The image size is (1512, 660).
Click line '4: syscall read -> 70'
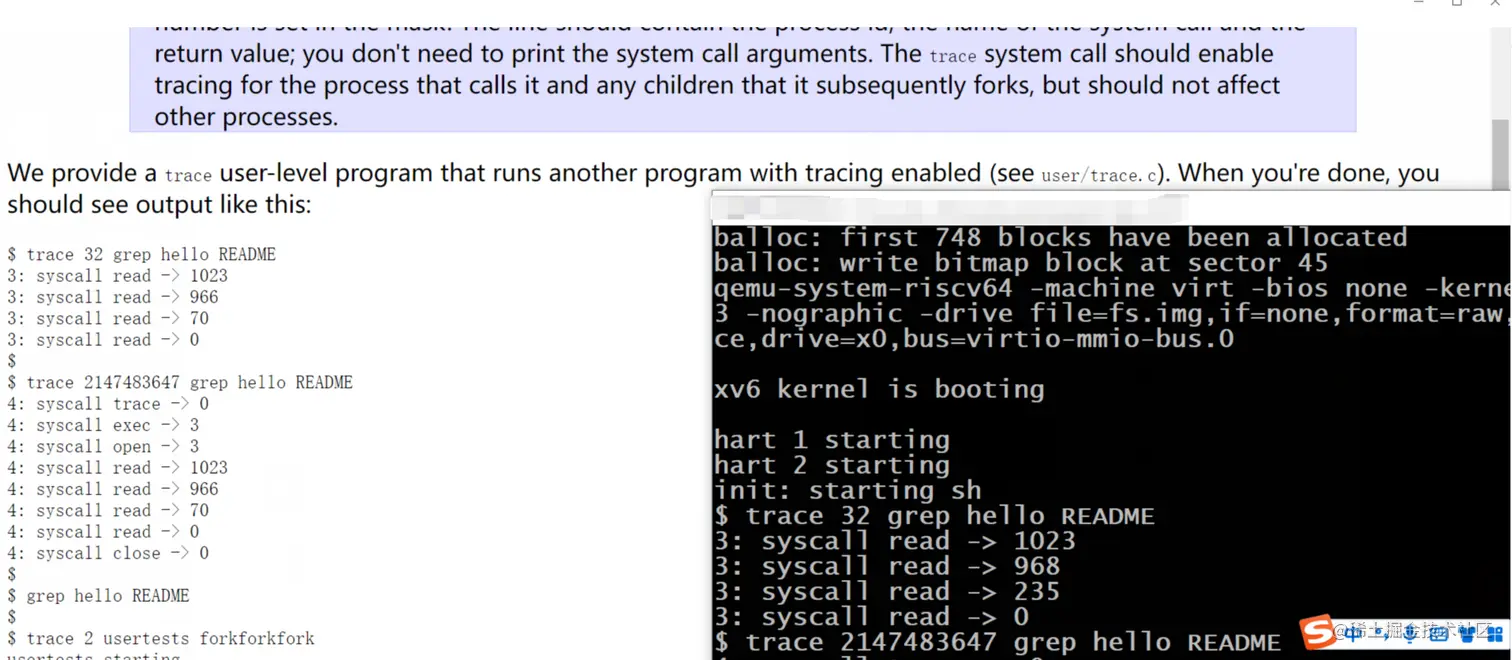(x=108, y=510)
